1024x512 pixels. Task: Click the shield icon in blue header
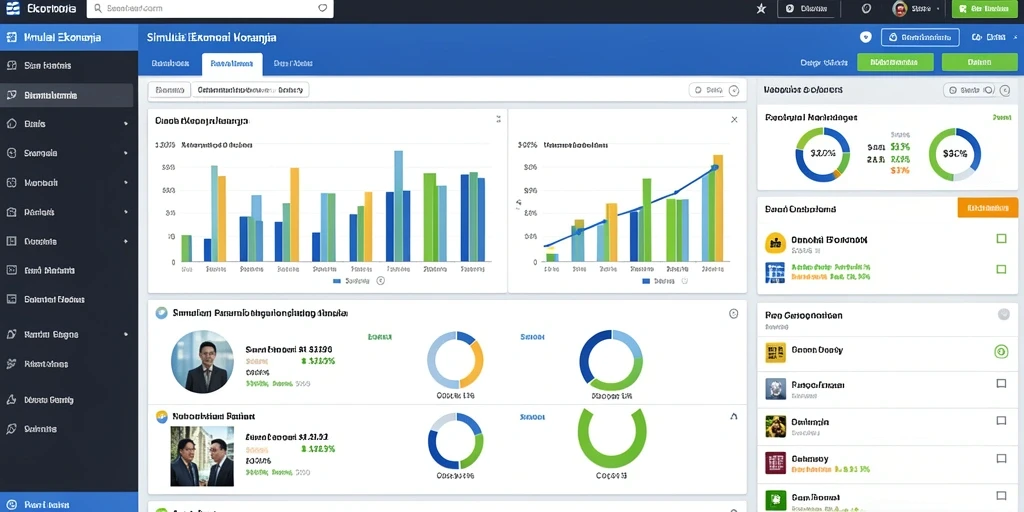click(866, 37)
